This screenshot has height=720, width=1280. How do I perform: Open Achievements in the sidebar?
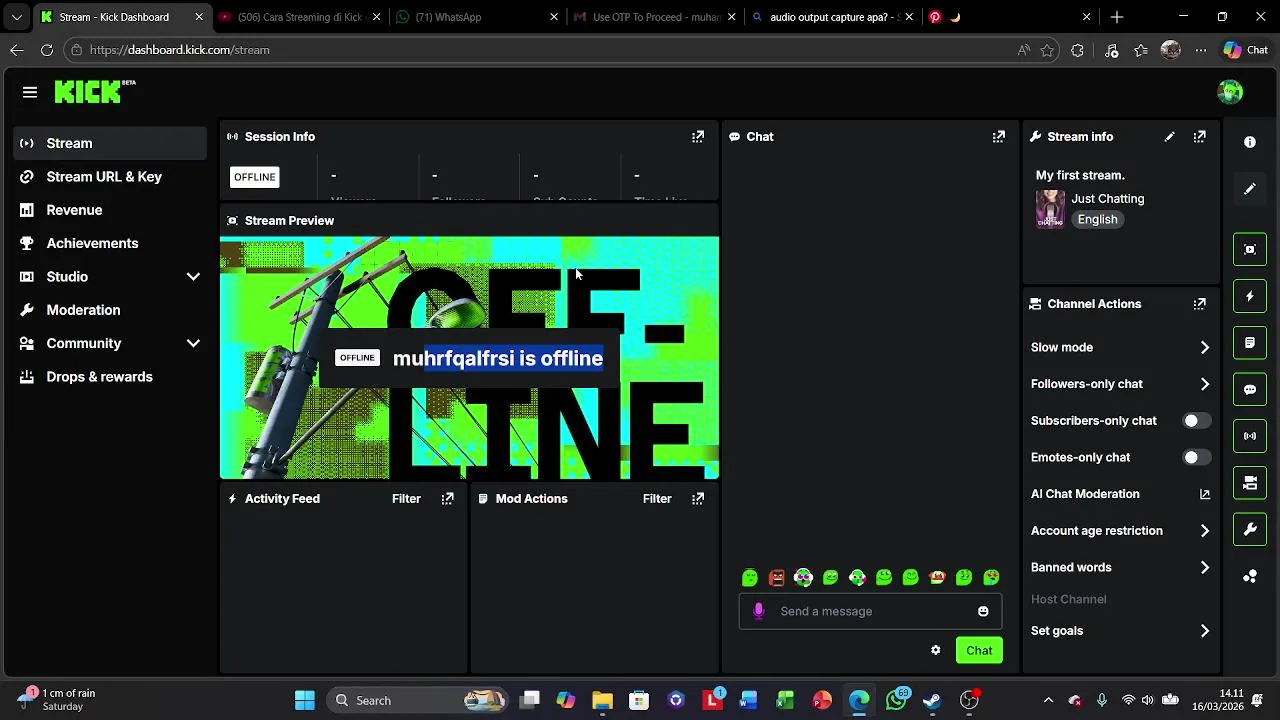[110, 244]
